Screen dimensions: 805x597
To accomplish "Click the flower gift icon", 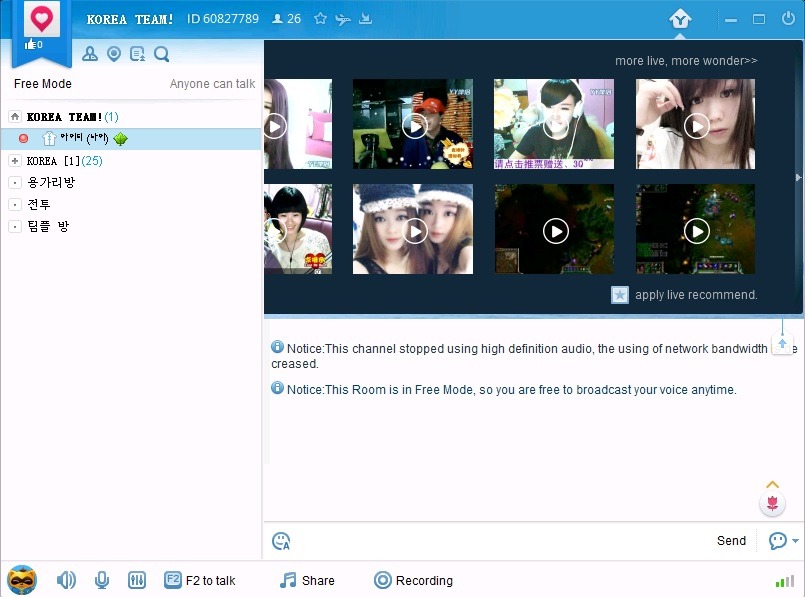I will [x=772, y=503].
